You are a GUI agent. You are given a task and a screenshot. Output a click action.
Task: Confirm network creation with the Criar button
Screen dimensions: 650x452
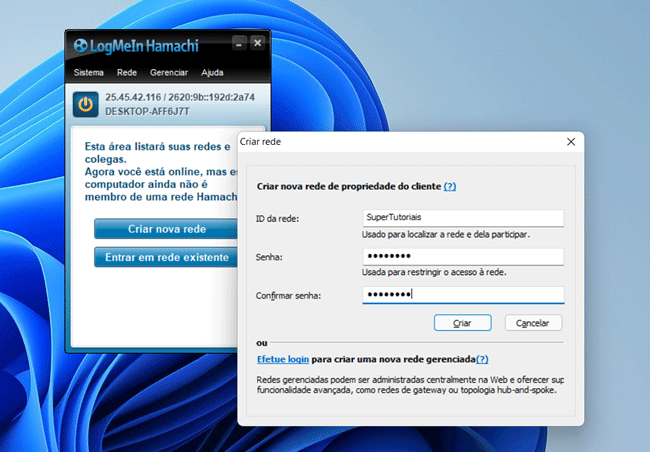pos(462,323)
